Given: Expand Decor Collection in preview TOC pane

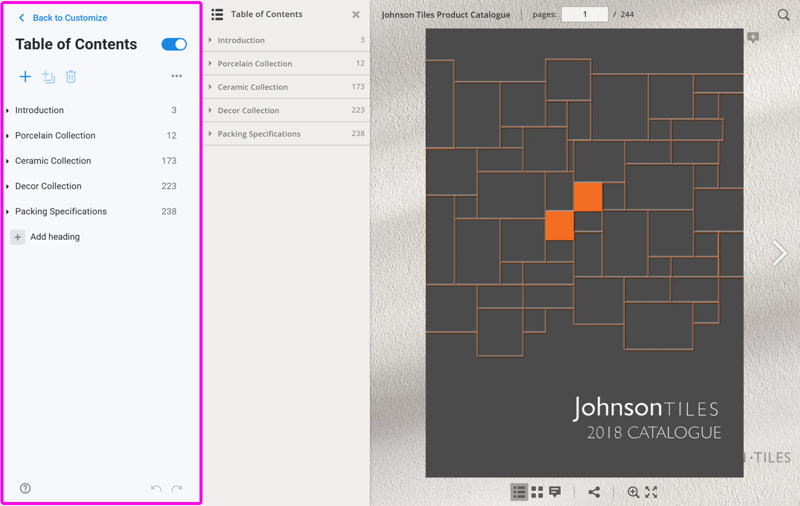Looking at the screenshot, I should 210,110.
